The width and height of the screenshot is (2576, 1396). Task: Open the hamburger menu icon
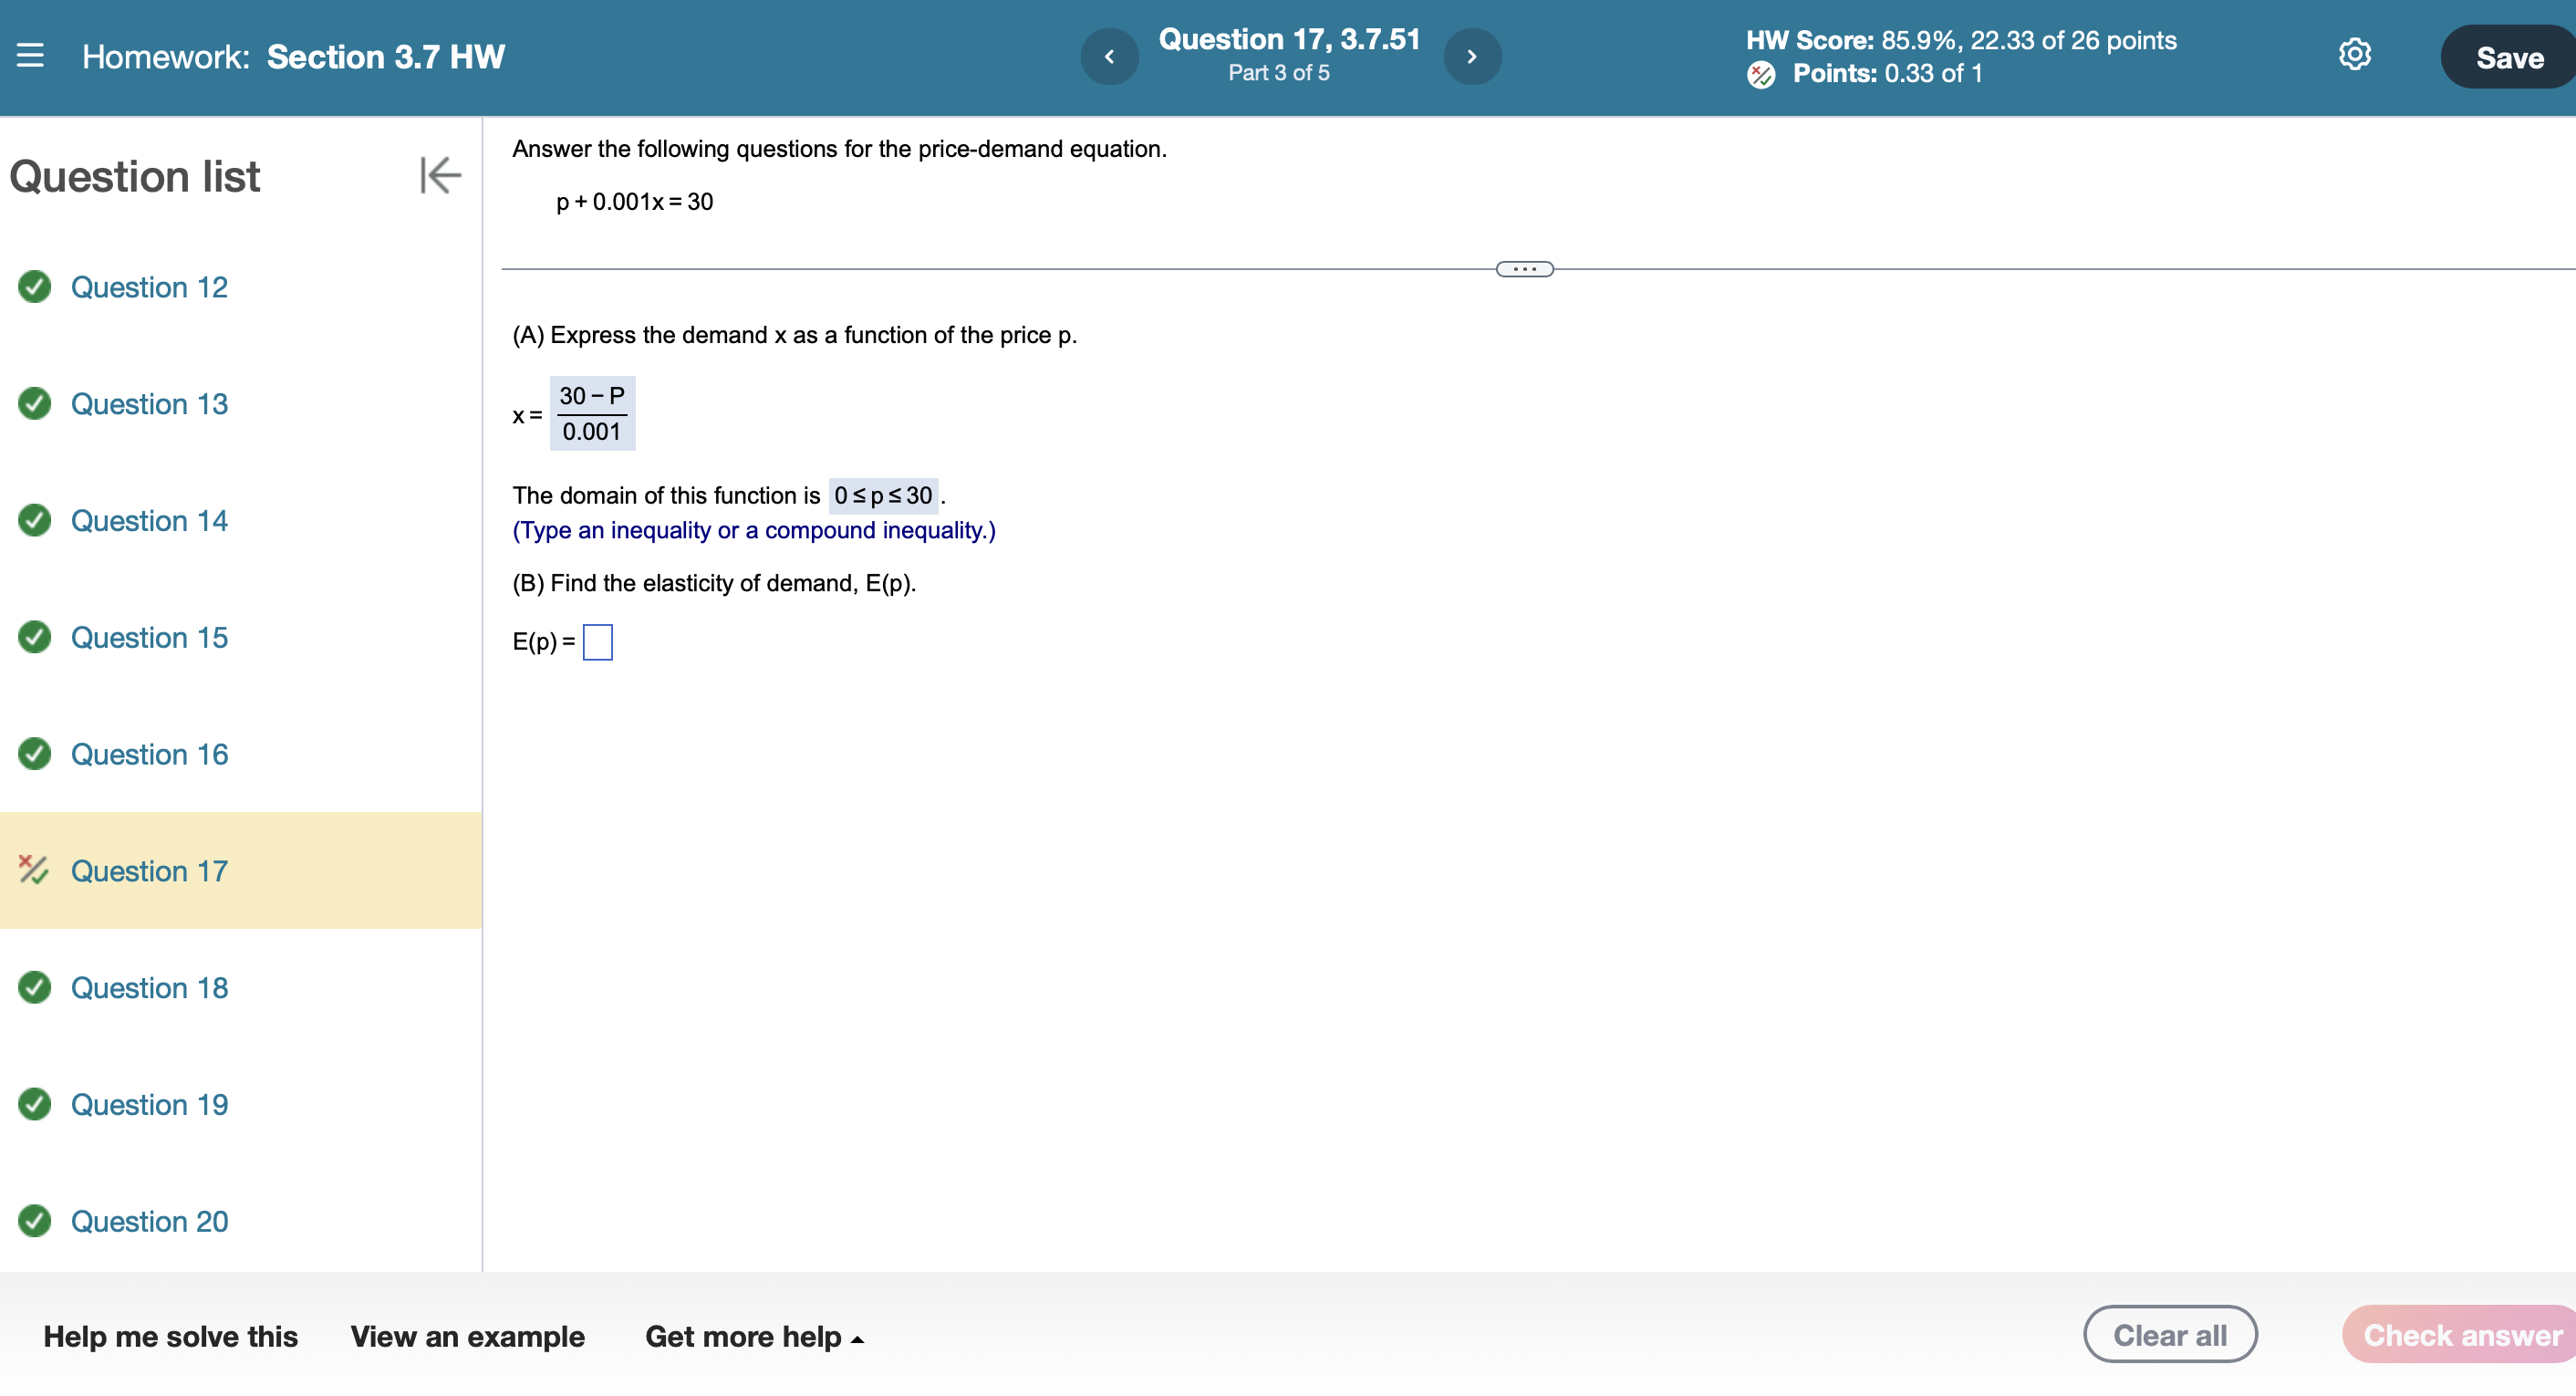pos(31,56)
